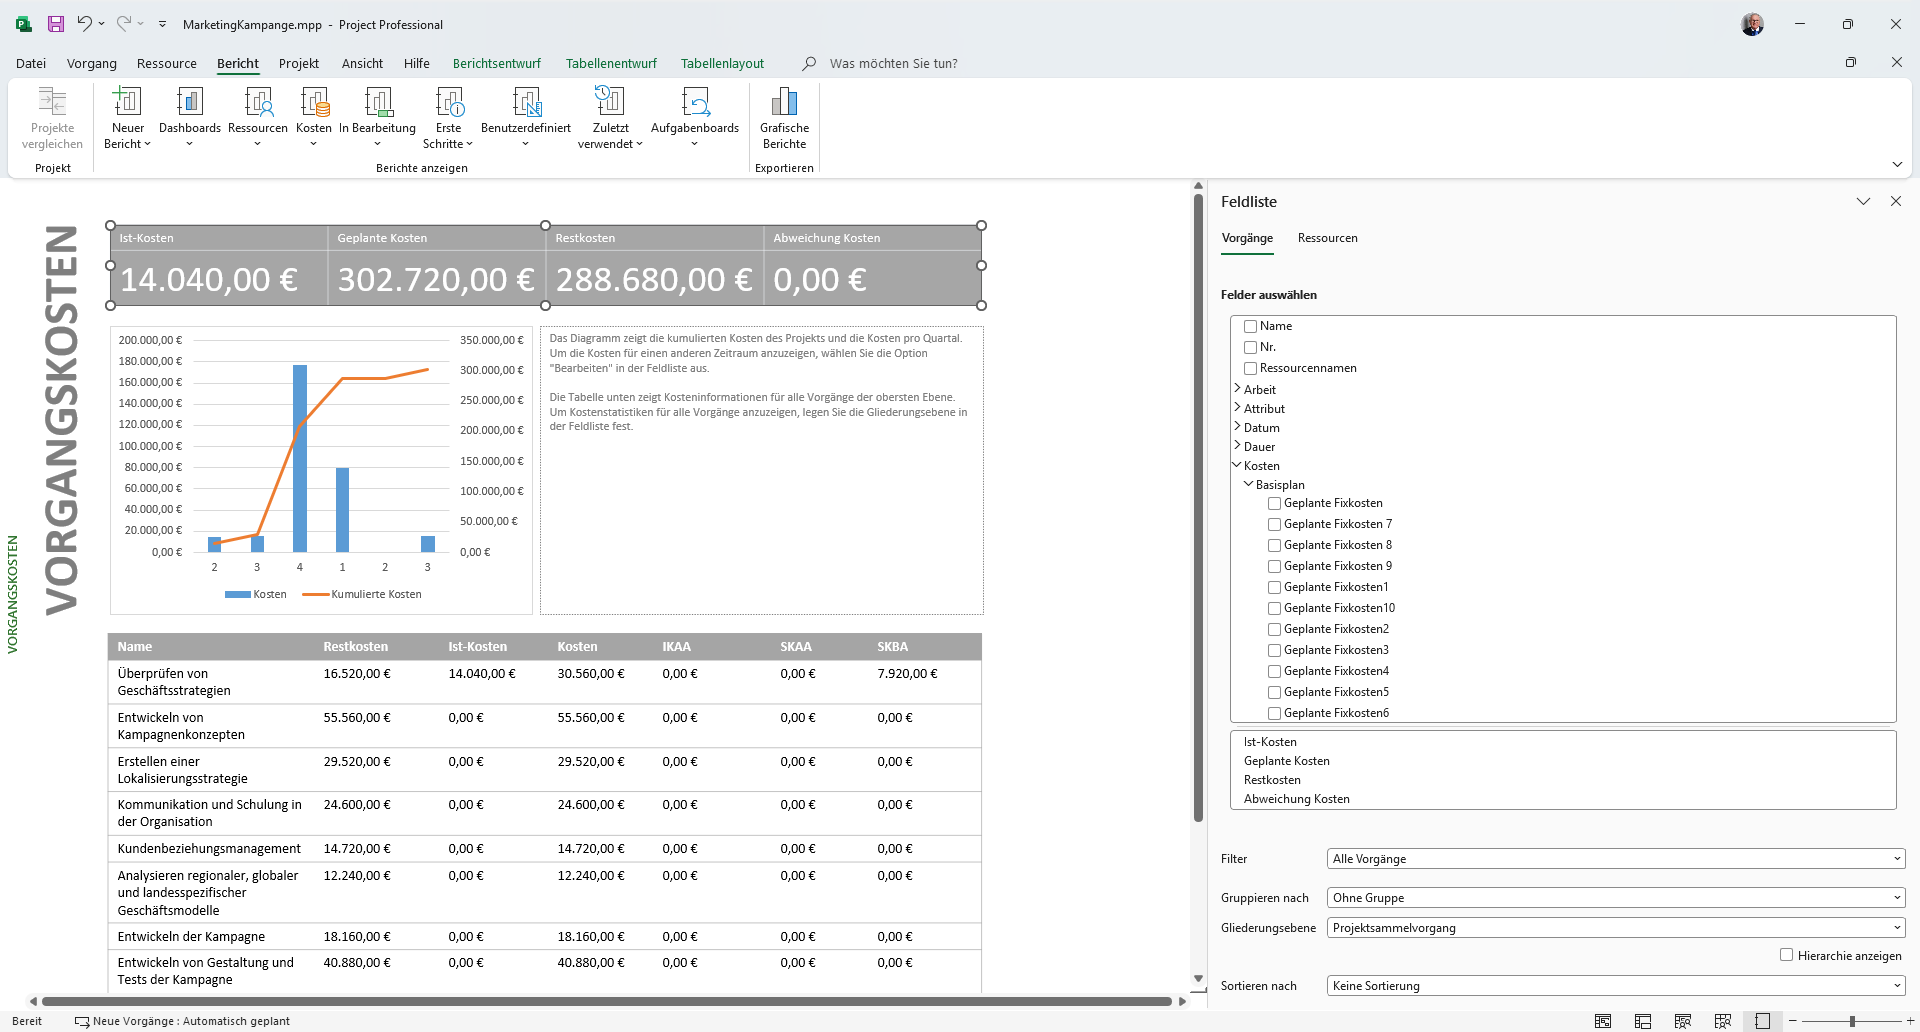Image resolution: width=1920 pixels, height=1032 pixels.
Task: Open Aufgabenboards reports icon
Action: click(695, 118)
